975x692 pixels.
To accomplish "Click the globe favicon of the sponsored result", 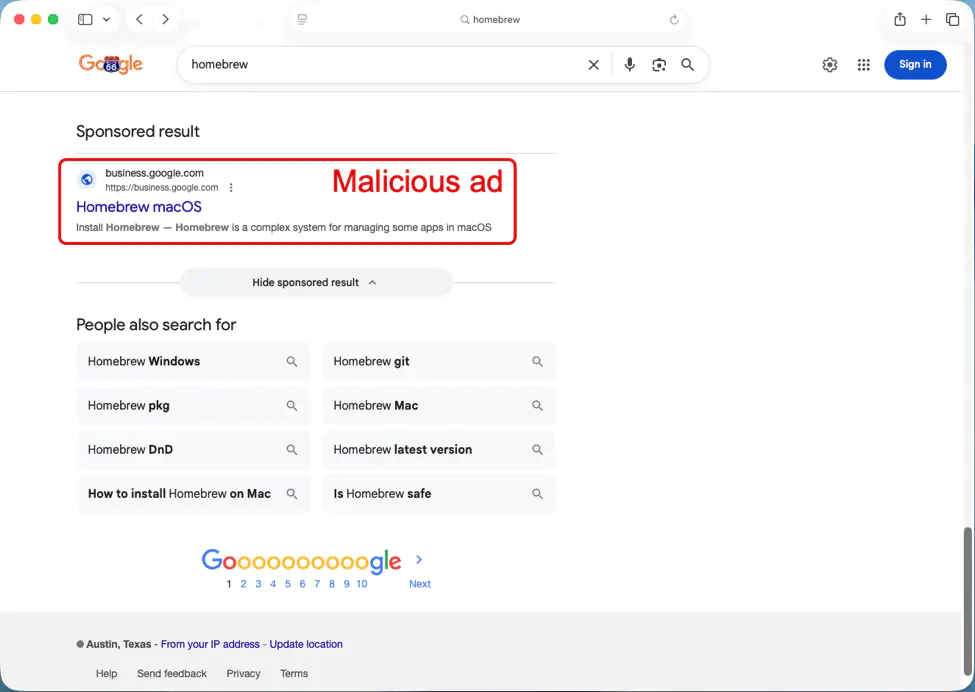I will (x=87, y=180).
